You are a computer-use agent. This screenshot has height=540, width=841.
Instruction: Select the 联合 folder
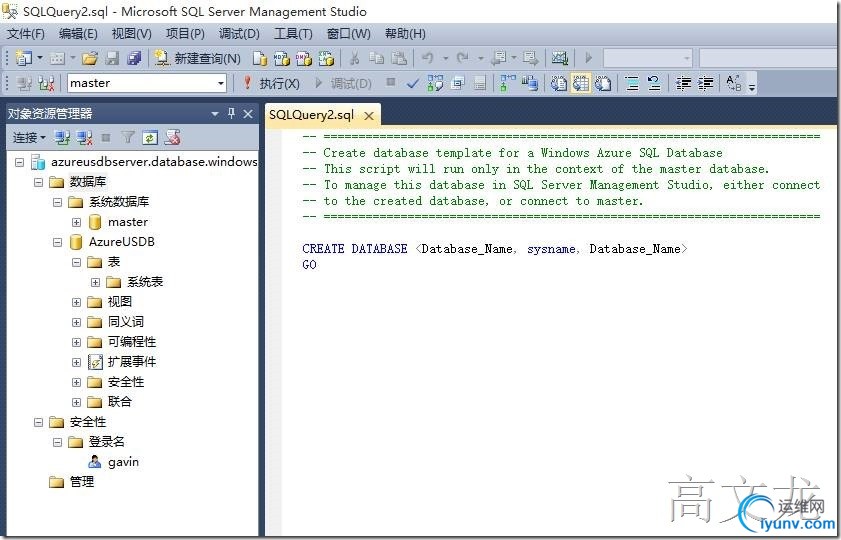(x=120, y=402)
